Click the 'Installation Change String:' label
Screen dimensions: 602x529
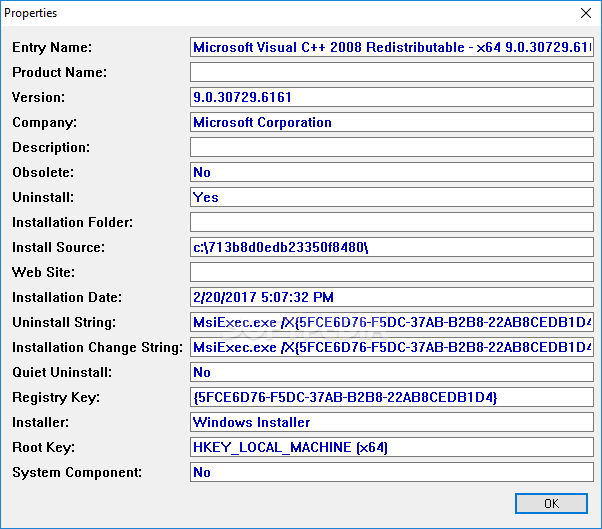tap(98, 347)
